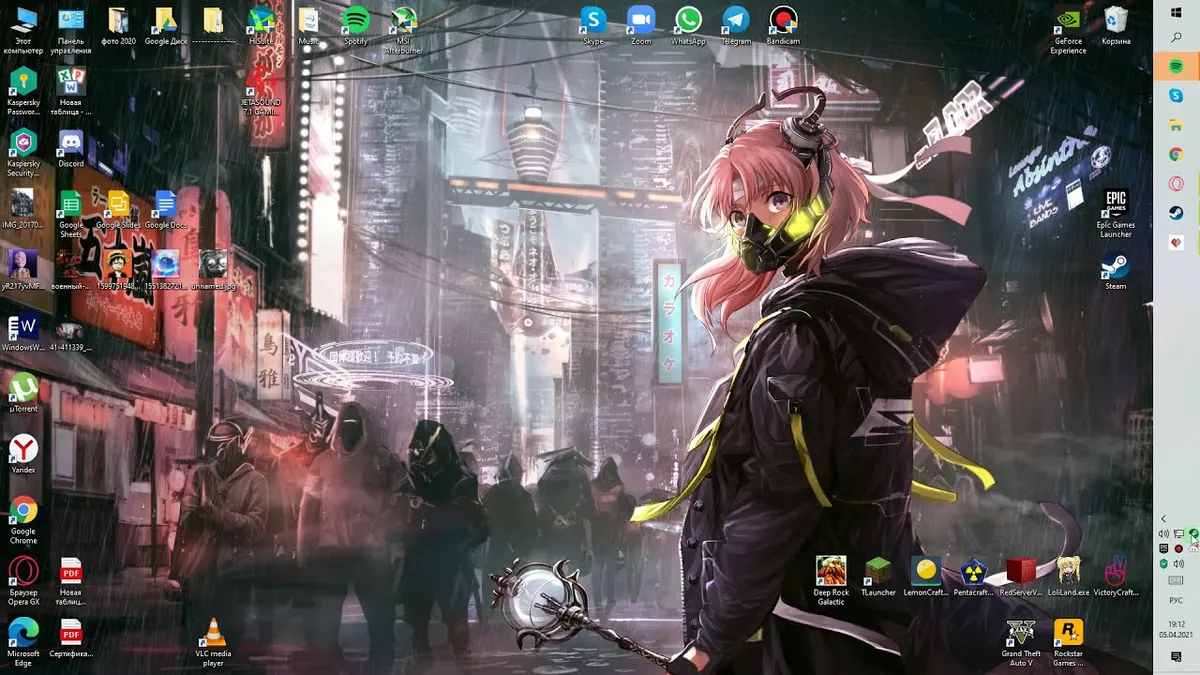The image size is (1200, 675).
Task: Select the LemonCraft desktop icon
Action: (926, 577)
